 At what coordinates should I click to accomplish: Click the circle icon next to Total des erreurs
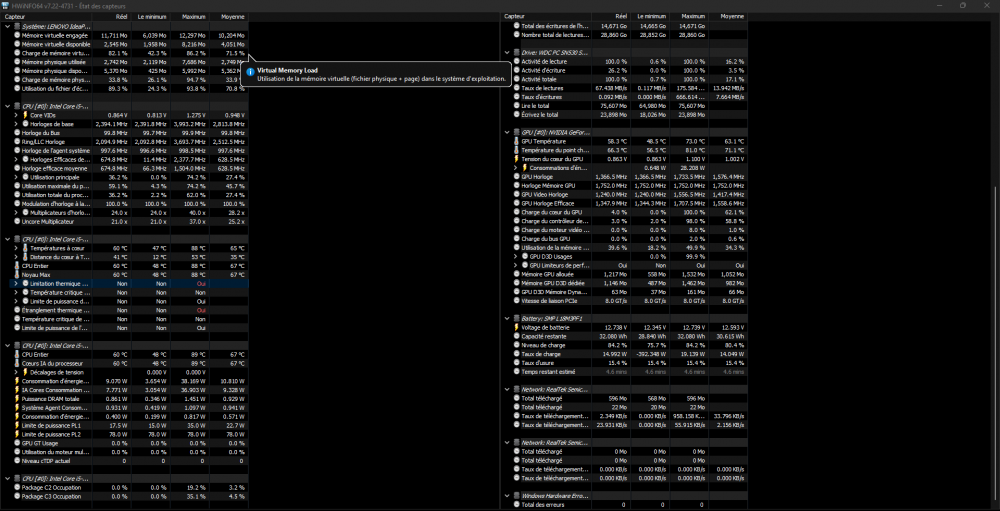[x=517, y=505]
